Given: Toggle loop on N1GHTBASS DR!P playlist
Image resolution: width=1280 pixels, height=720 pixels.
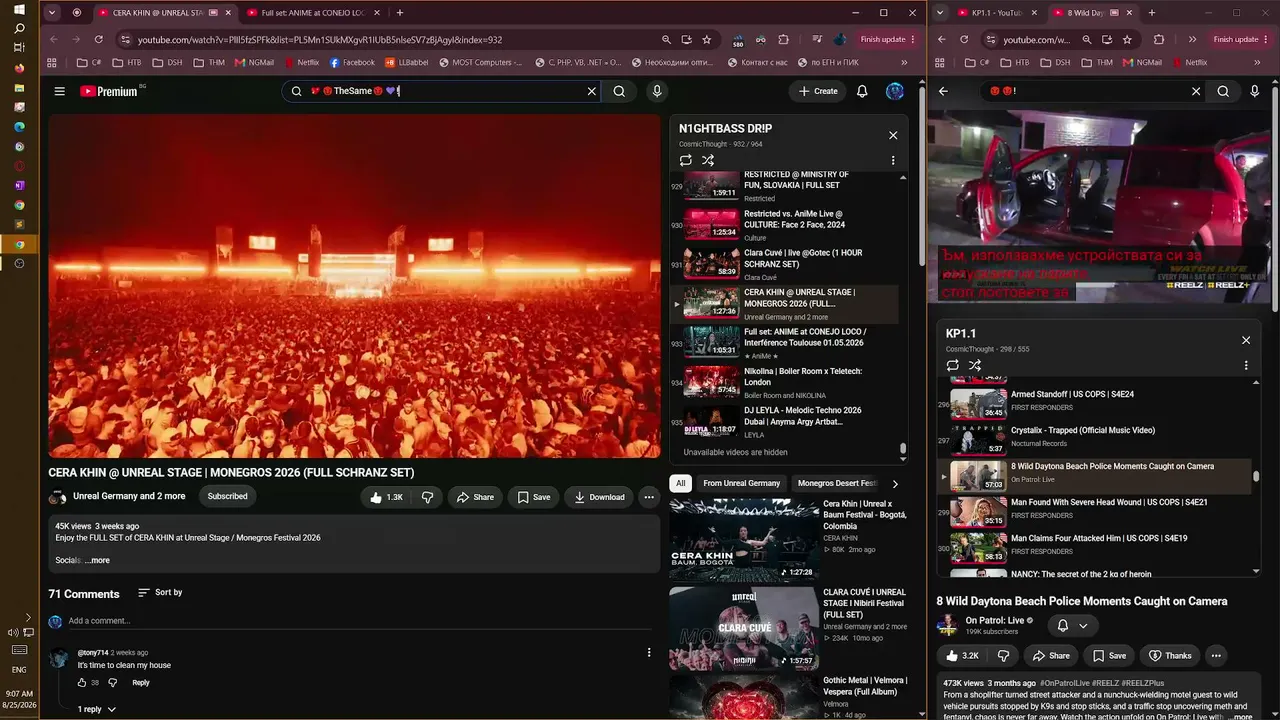Looking at the screenshot, I should click(x=686, y=160).
